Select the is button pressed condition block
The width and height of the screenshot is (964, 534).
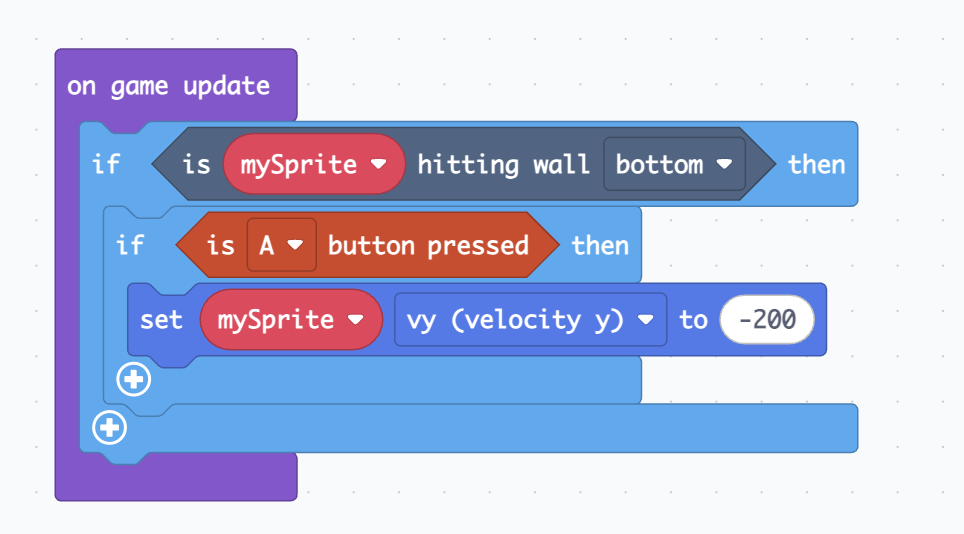367,245
